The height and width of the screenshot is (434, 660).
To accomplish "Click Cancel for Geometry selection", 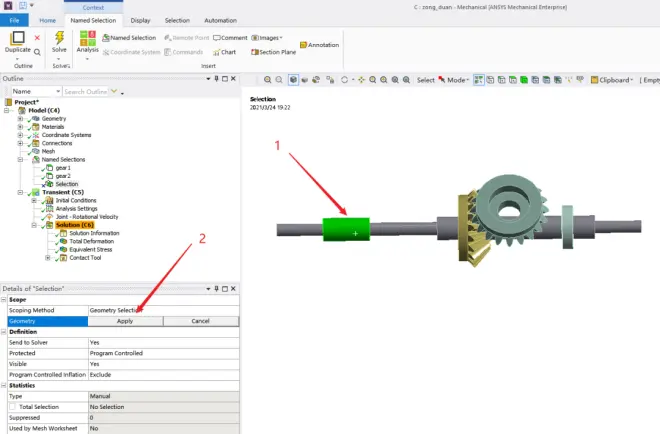I will click(200, 321).
